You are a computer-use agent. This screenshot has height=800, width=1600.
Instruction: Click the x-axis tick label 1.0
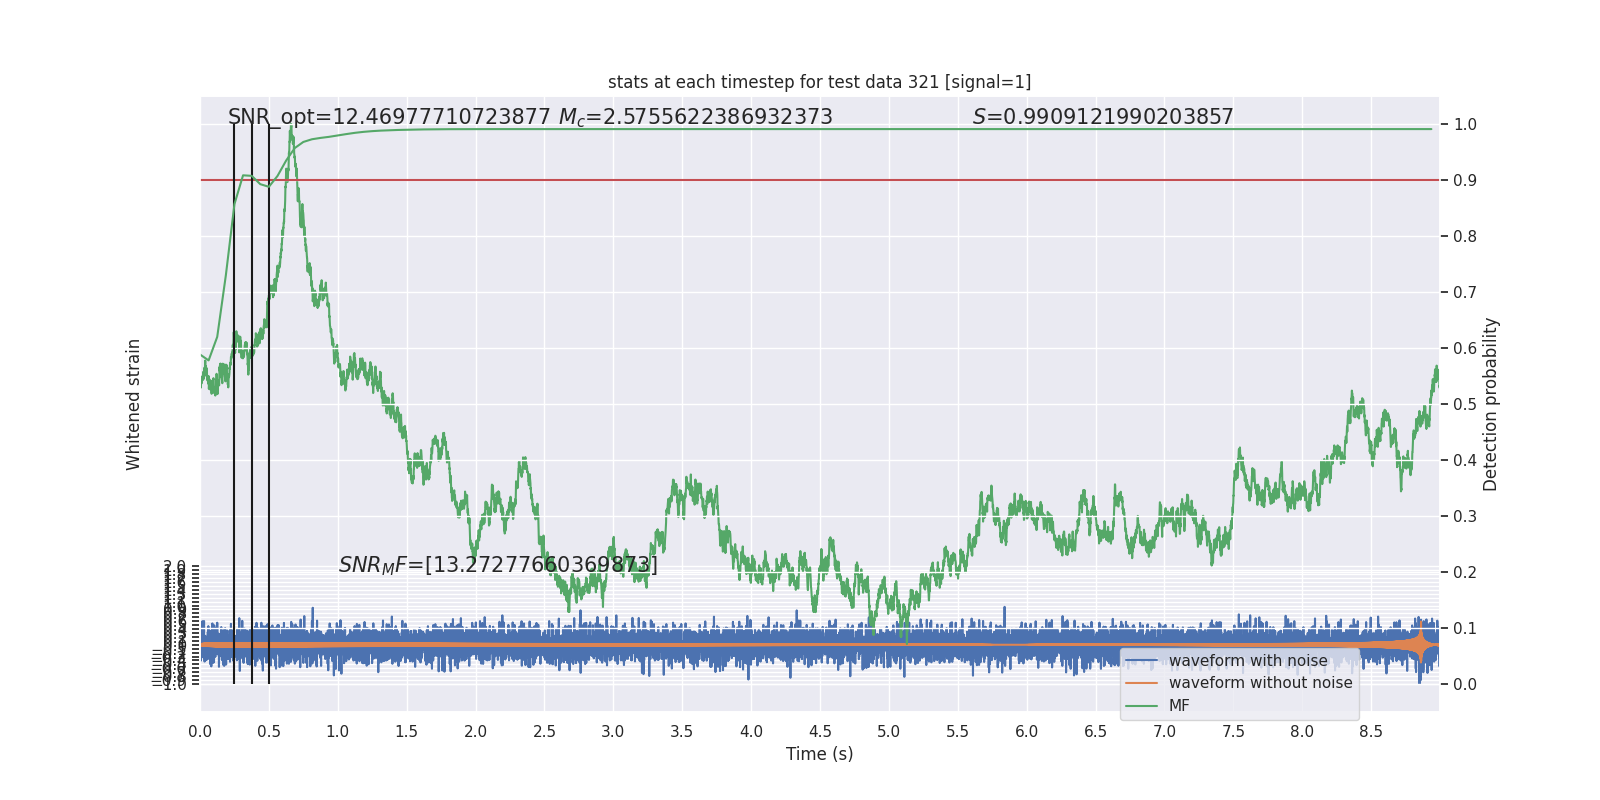point(338,731)
